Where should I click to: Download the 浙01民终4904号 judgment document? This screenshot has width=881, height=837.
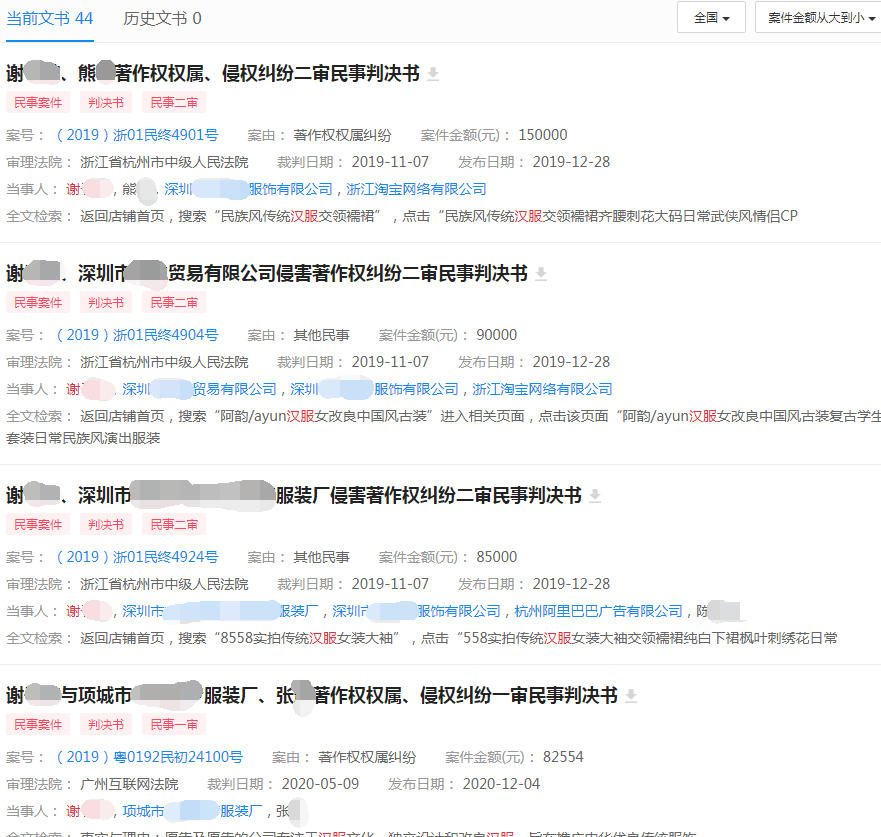coord(541,274)
